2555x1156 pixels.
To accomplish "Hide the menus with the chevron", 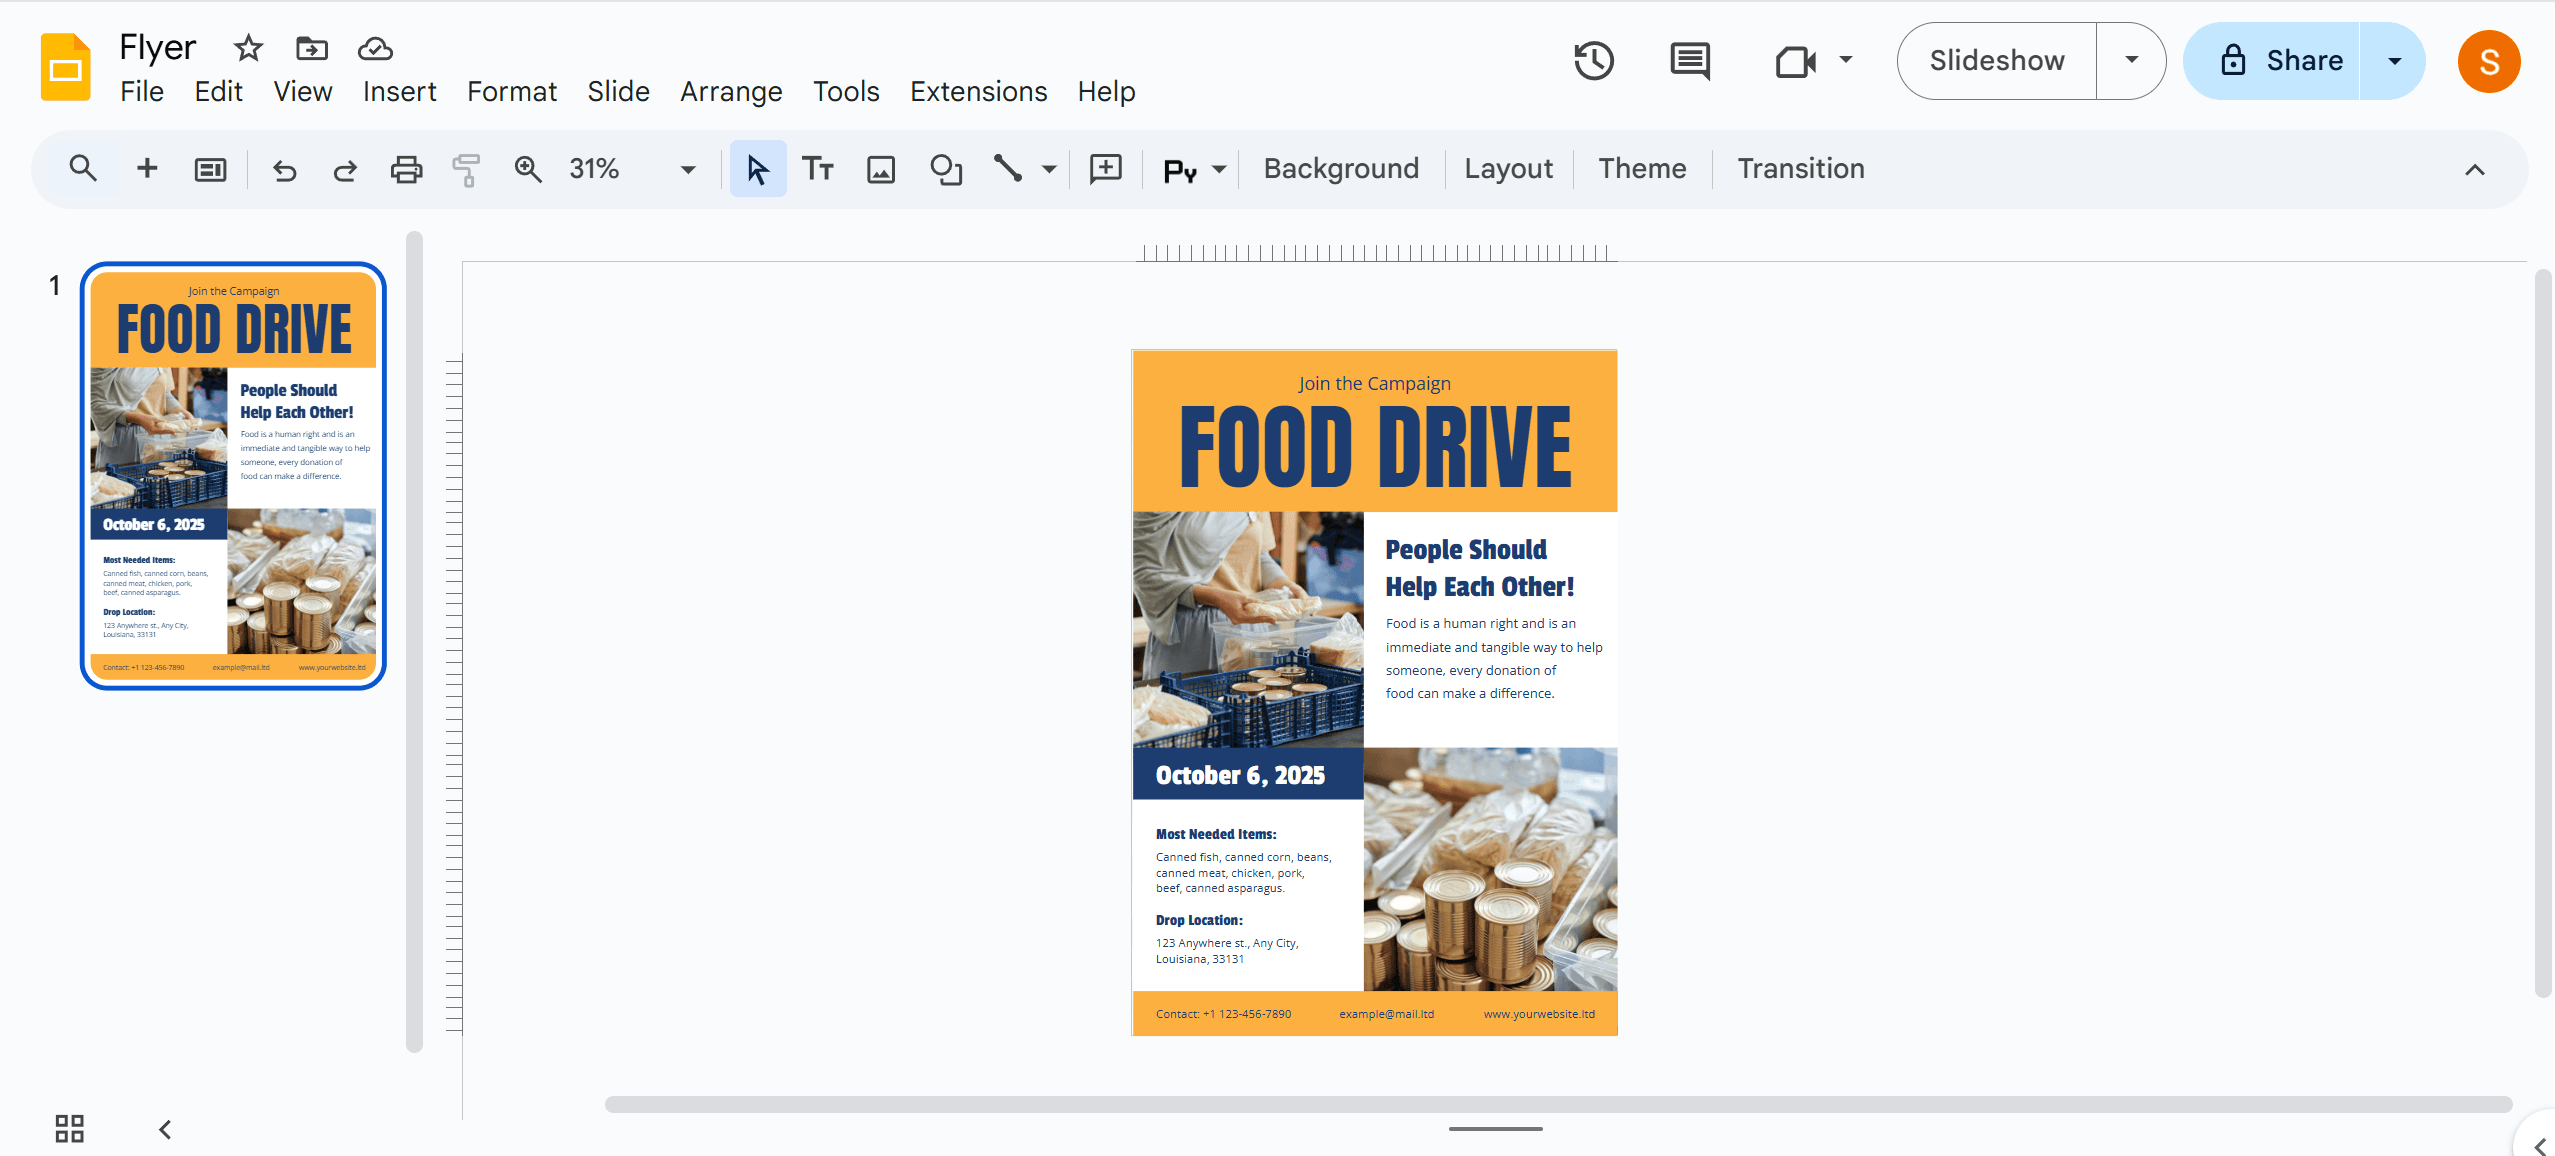I will 2475,169.
